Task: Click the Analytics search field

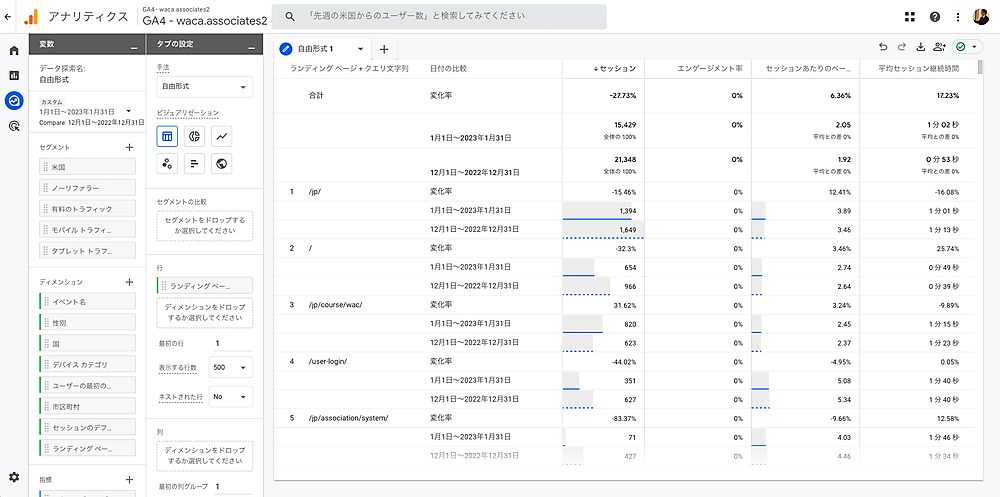Action: coord(440,17)
